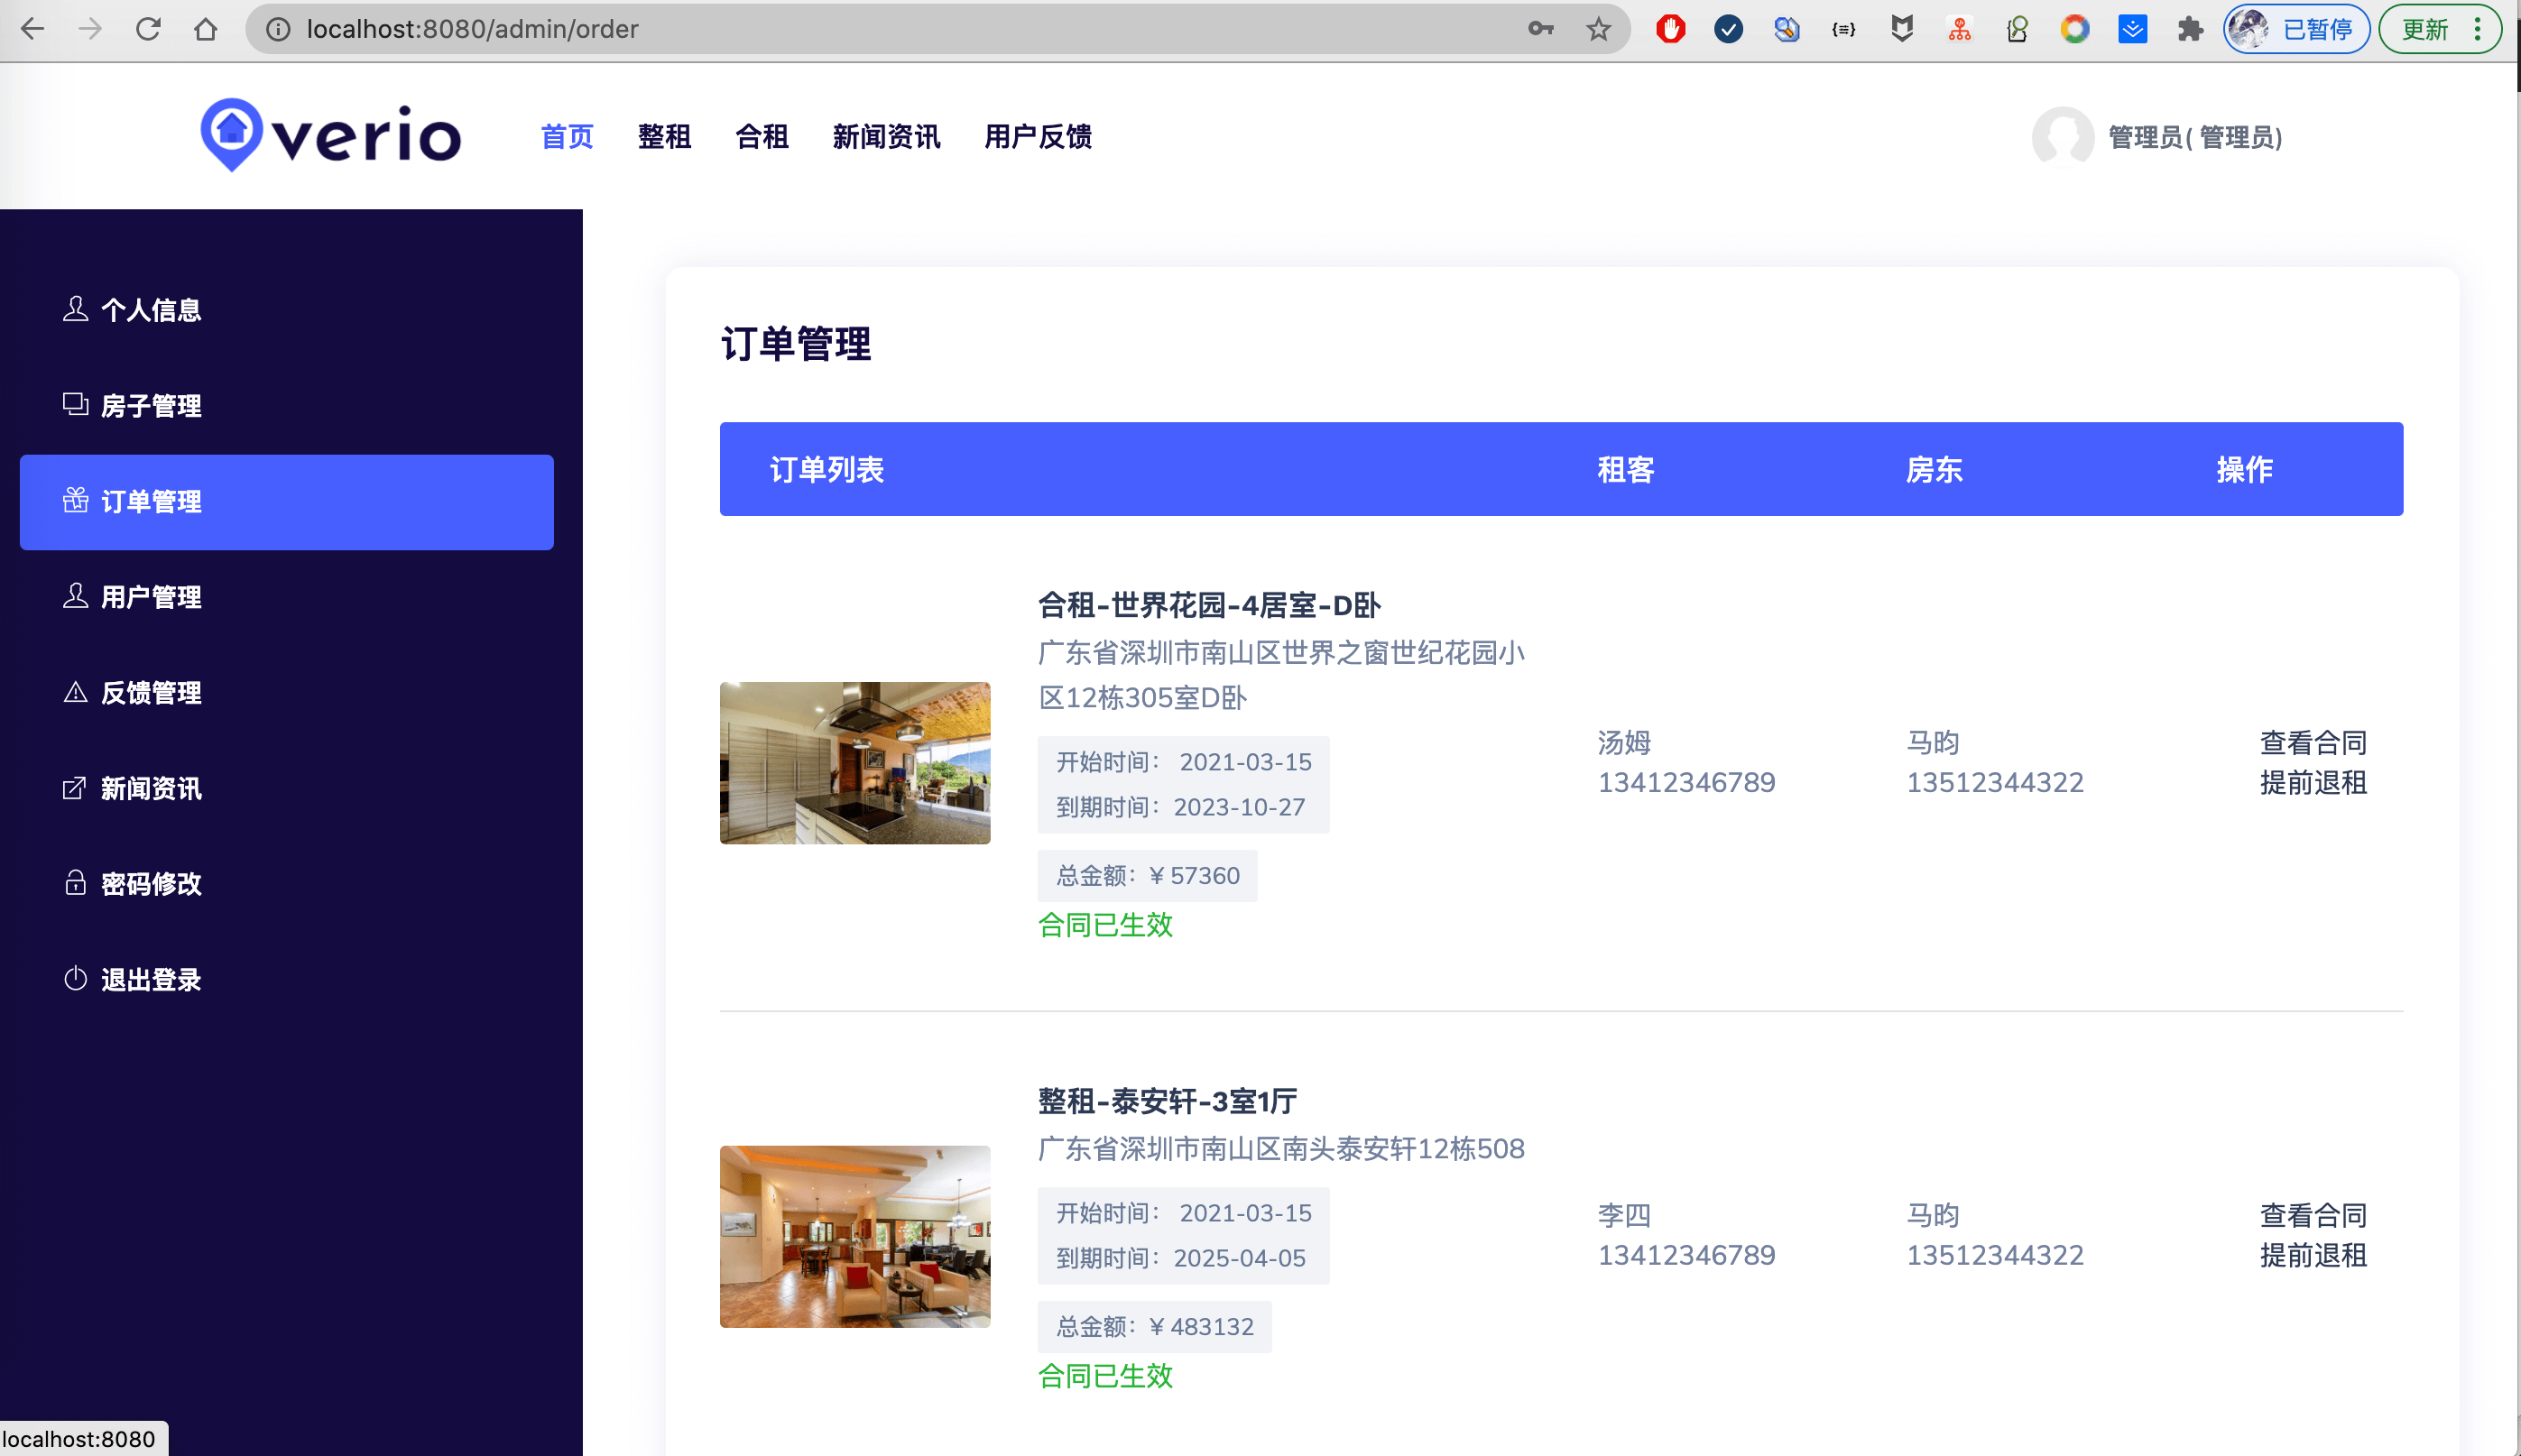Bookmark page with the star icon
This screenshot has width=2521, height=1456.
click(x=1598, y=29)
